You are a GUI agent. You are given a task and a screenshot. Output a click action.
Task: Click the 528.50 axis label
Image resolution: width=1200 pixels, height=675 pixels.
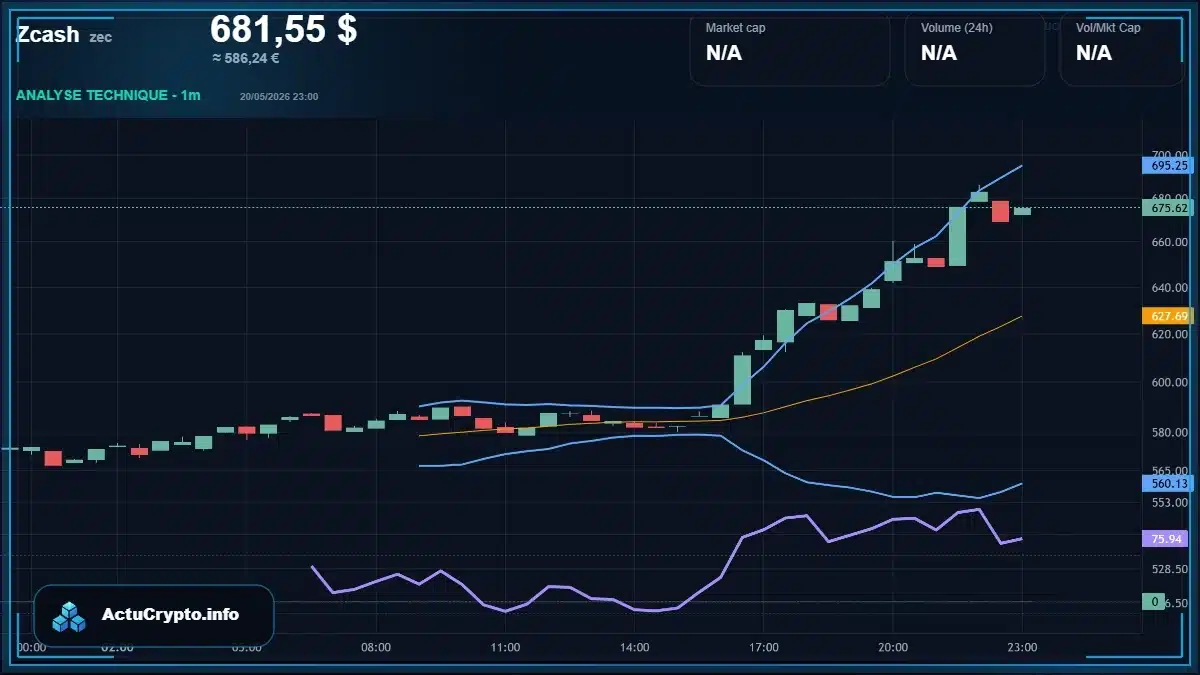click(1169, 569)
